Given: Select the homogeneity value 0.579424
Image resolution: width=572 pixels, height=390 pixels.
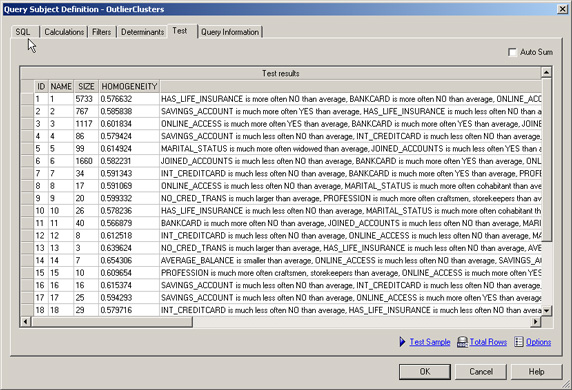Looking at the screenshot, I should pyautogui.click(x=129, y=136).
